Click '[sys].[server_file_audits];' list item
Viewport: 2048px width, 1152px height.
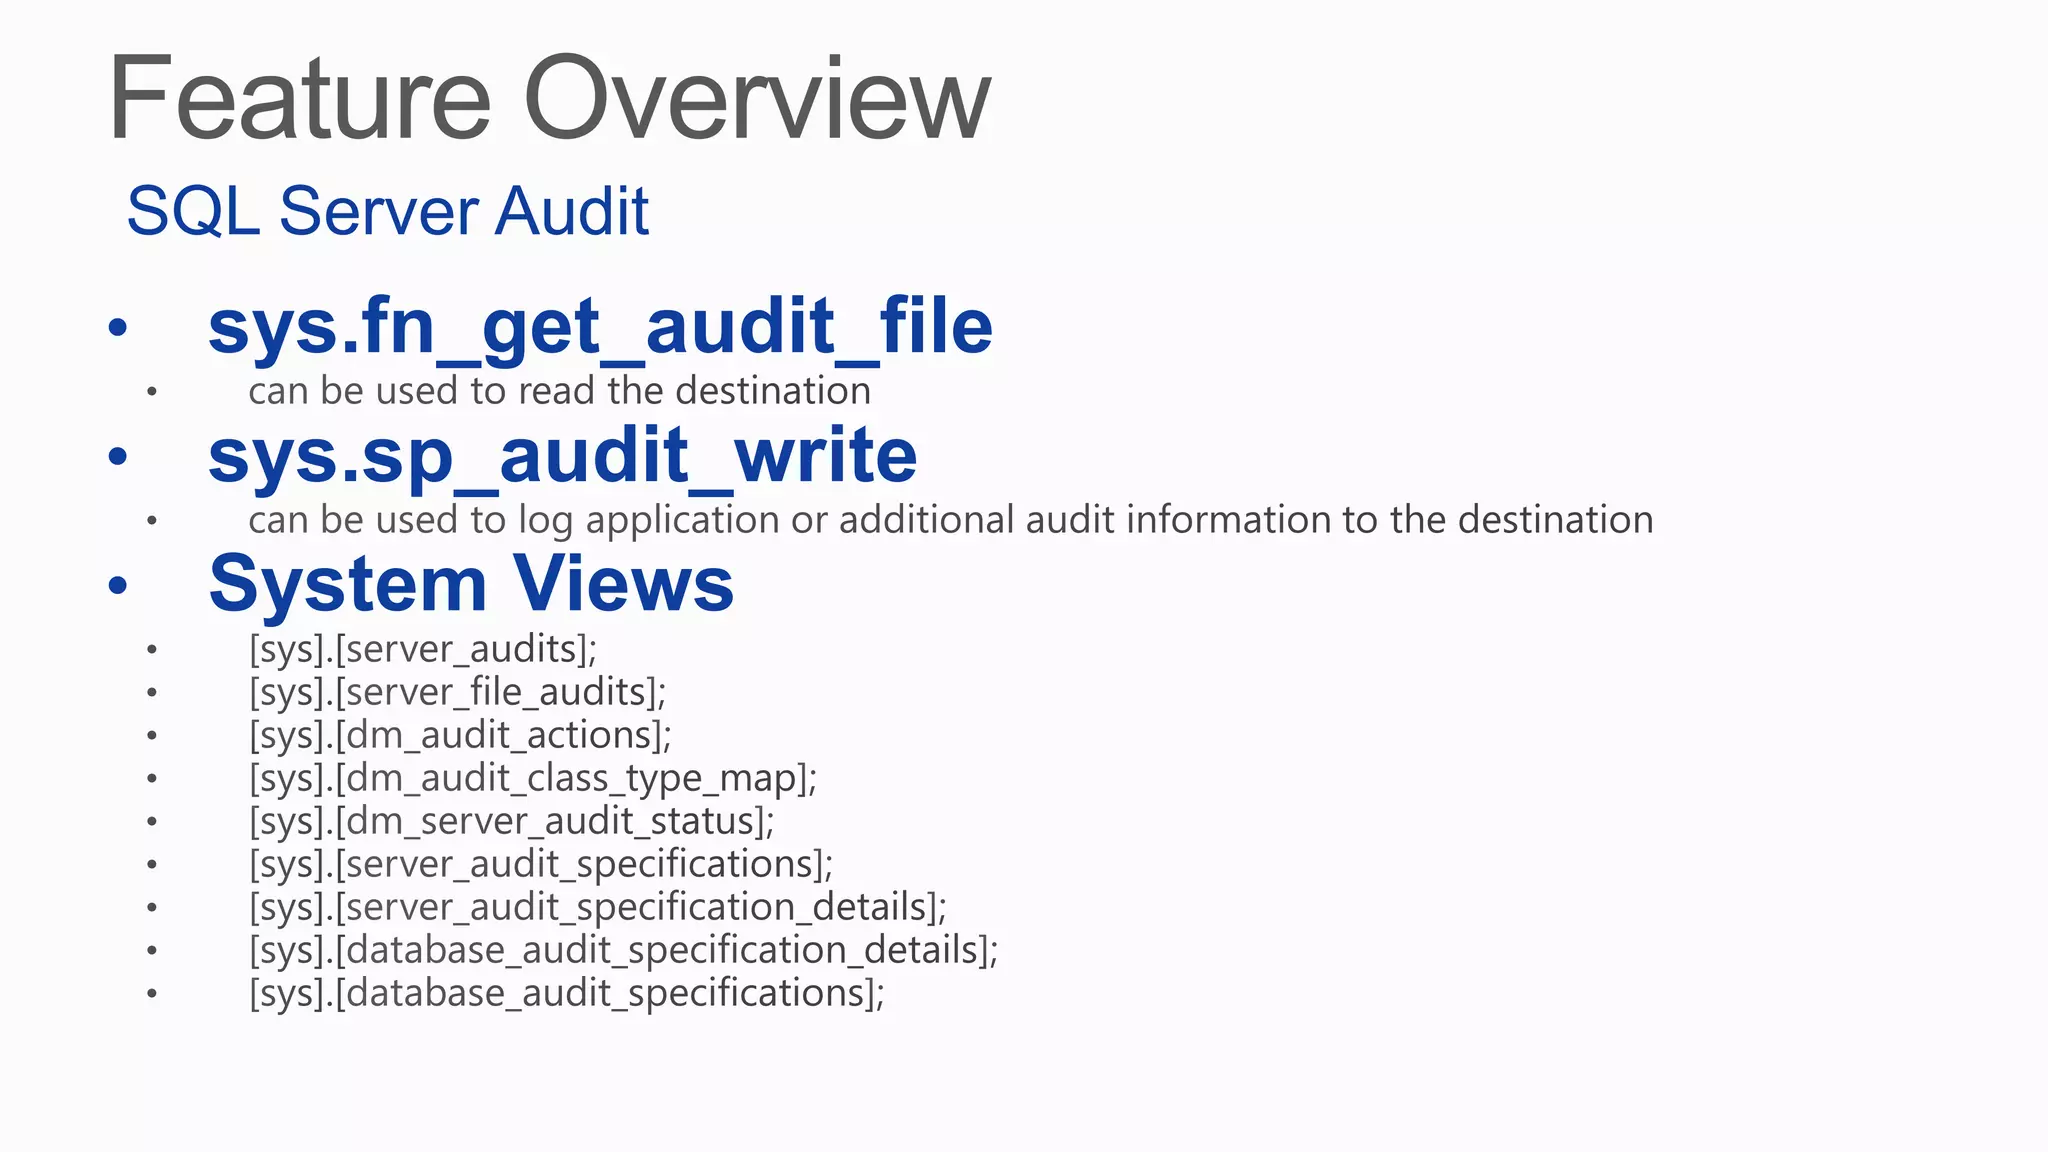click(x=457, y=692)
